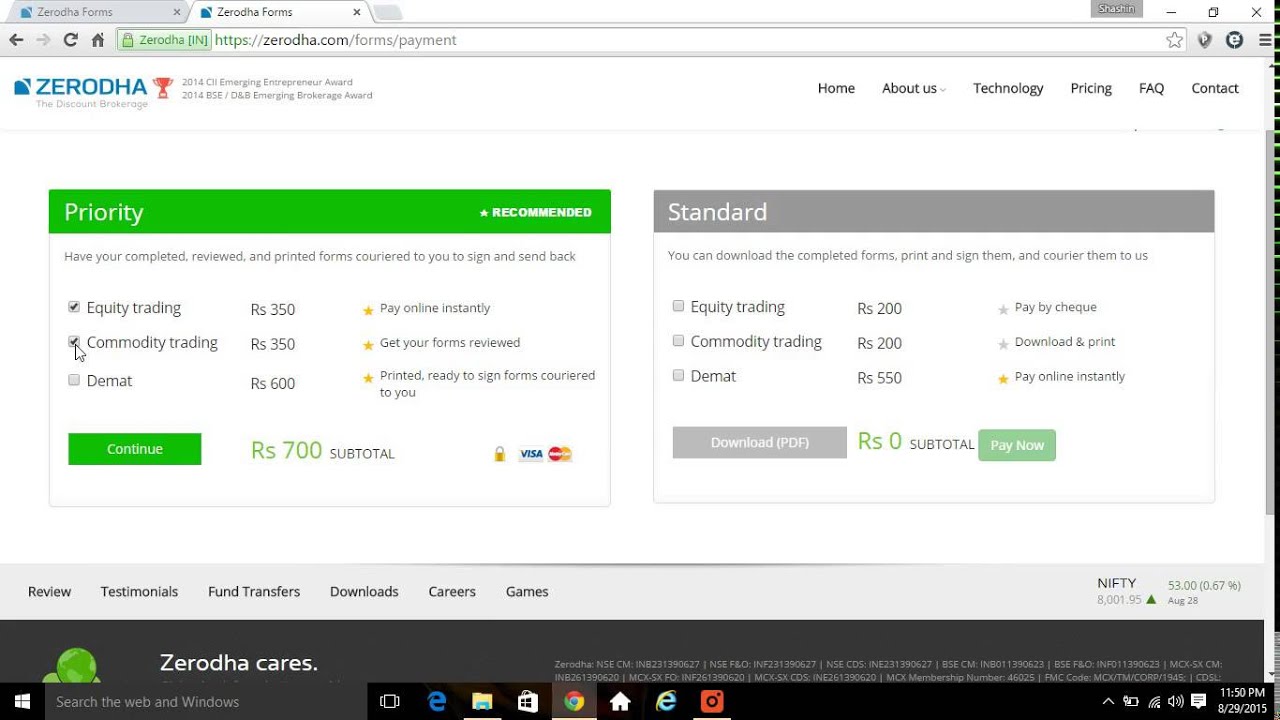This screenshot has width=1280, height=720.
Task: Open the house icon taskbar app
Action: (x=620, y=702)
